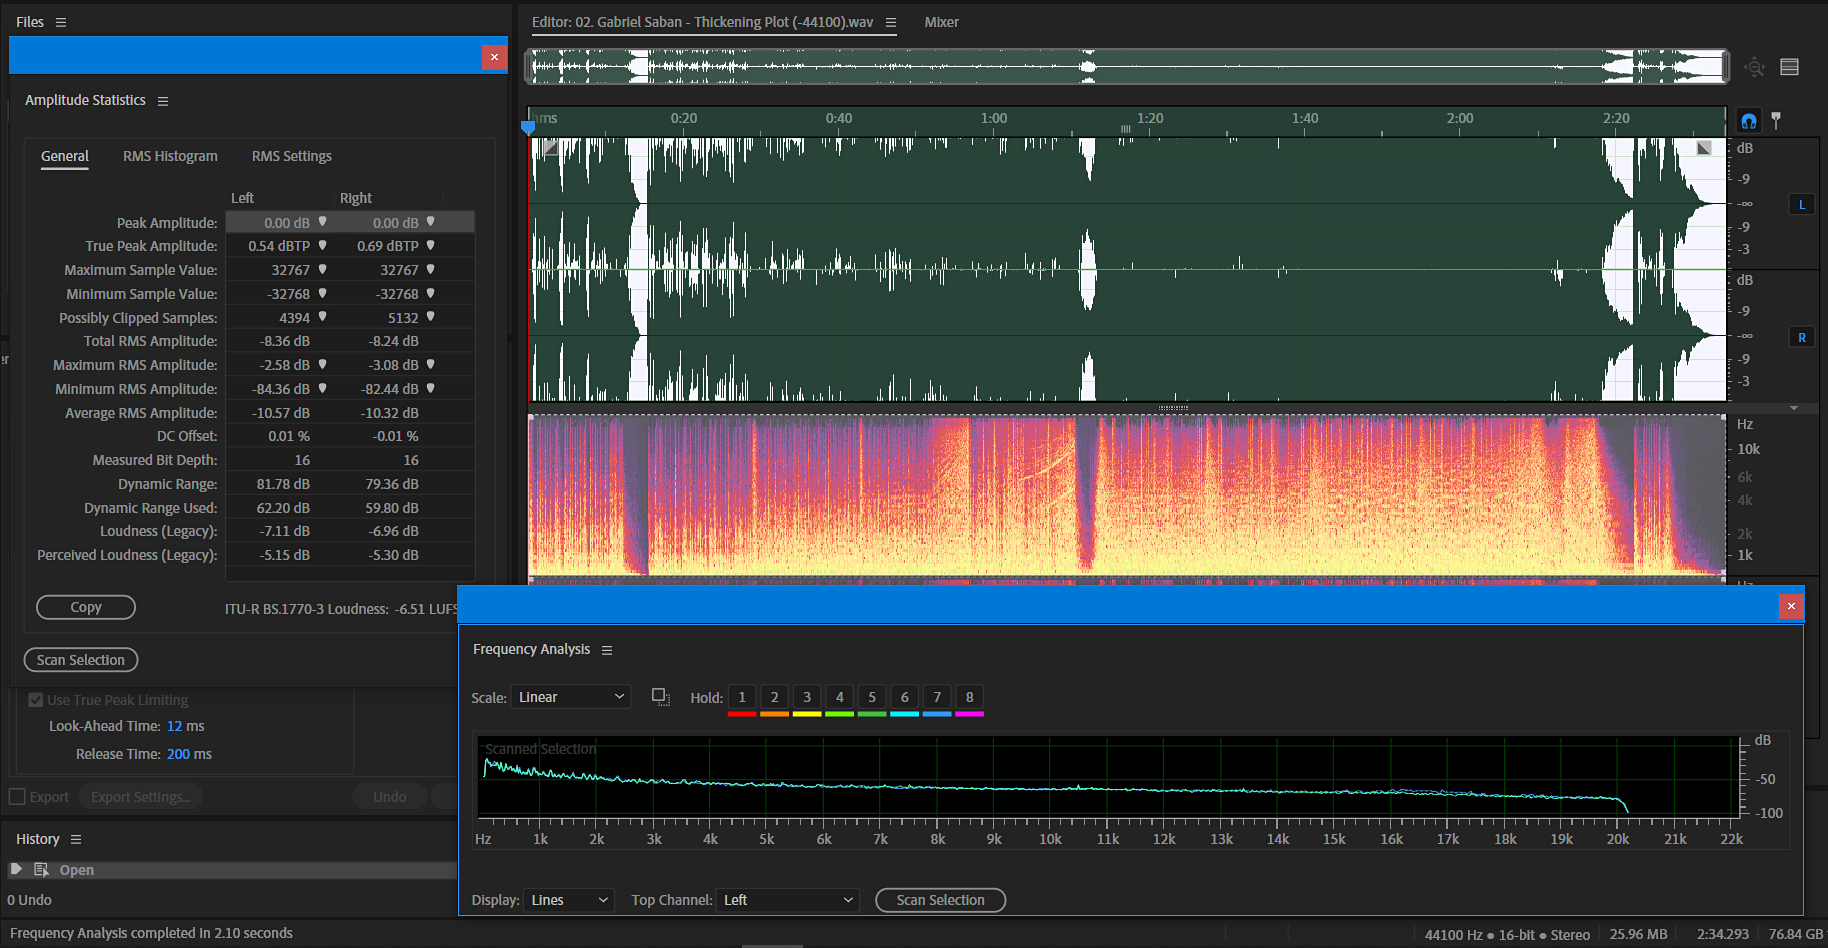Switch to the RMS Histogram tab
Image resolution: width=1828 pixels, height=948 pixels.
point(169,156)
